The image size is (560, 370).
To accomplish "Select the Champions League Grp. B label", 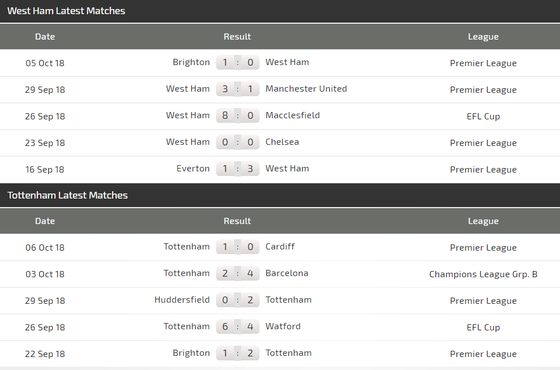I will pyautogui.click(x=483, y=274).
